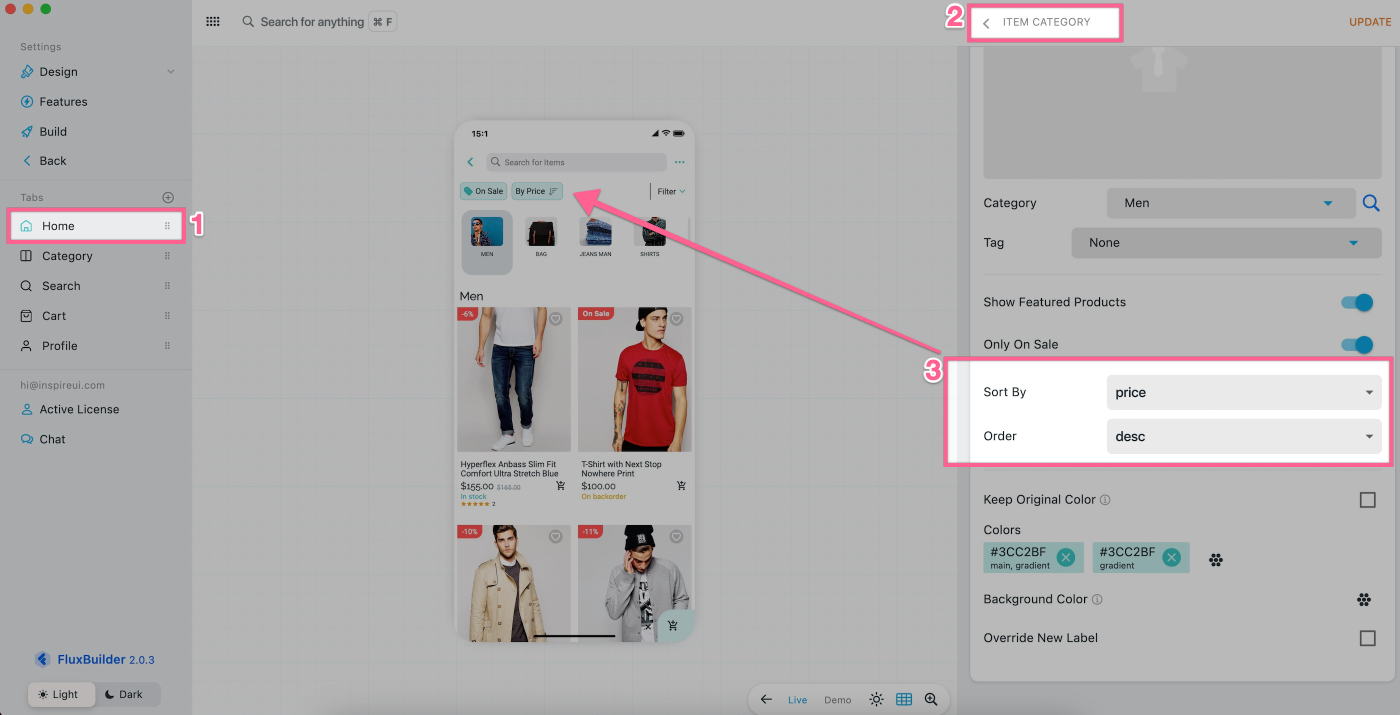Click the zoom icon in bottom toolbar
1400x715 pixels.
tap(931, 700)
